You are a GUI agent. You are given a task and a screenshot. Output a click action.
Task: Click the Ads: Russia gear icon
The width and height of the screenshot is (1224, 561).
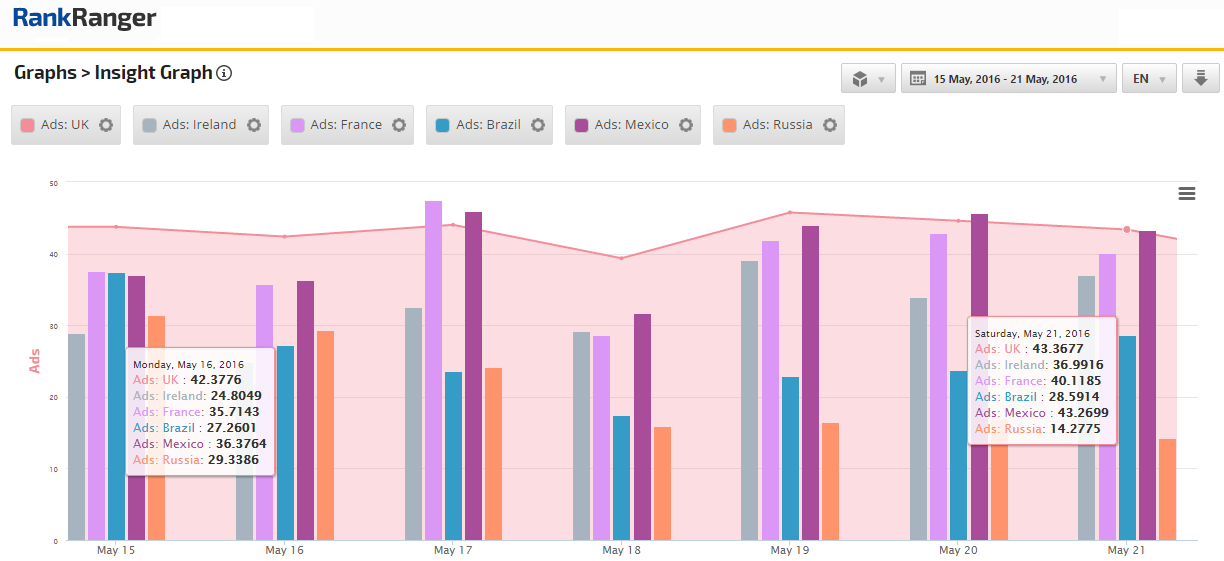click(x=830, y=125)
